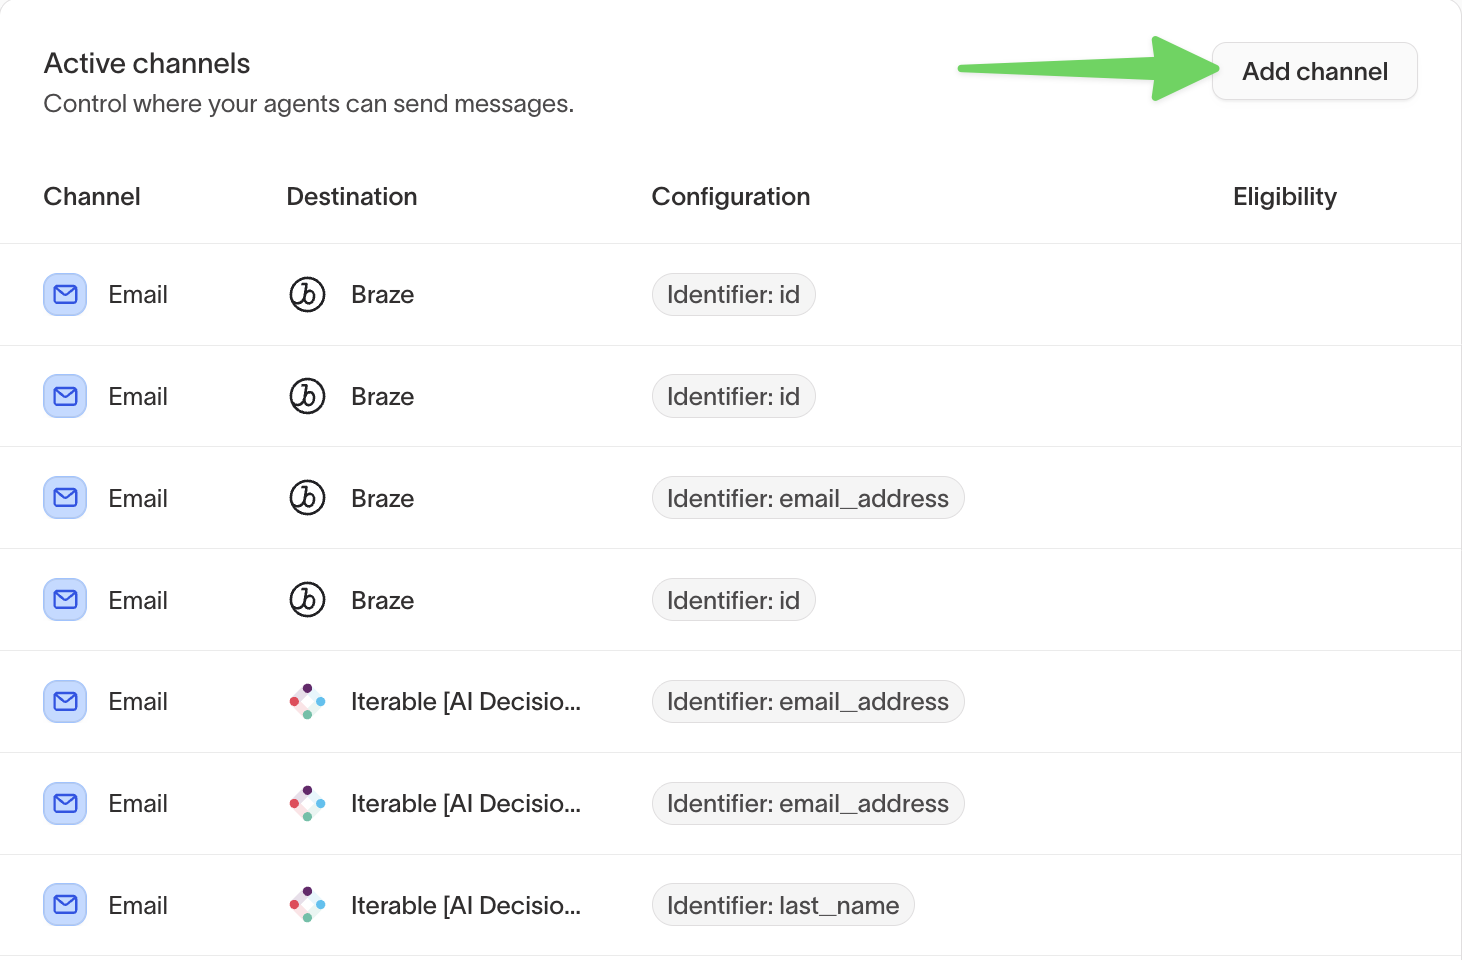Click the Eligibility column header
Image resolution: width=1462 pixels, height=960 pixels.
point(1285,196)
